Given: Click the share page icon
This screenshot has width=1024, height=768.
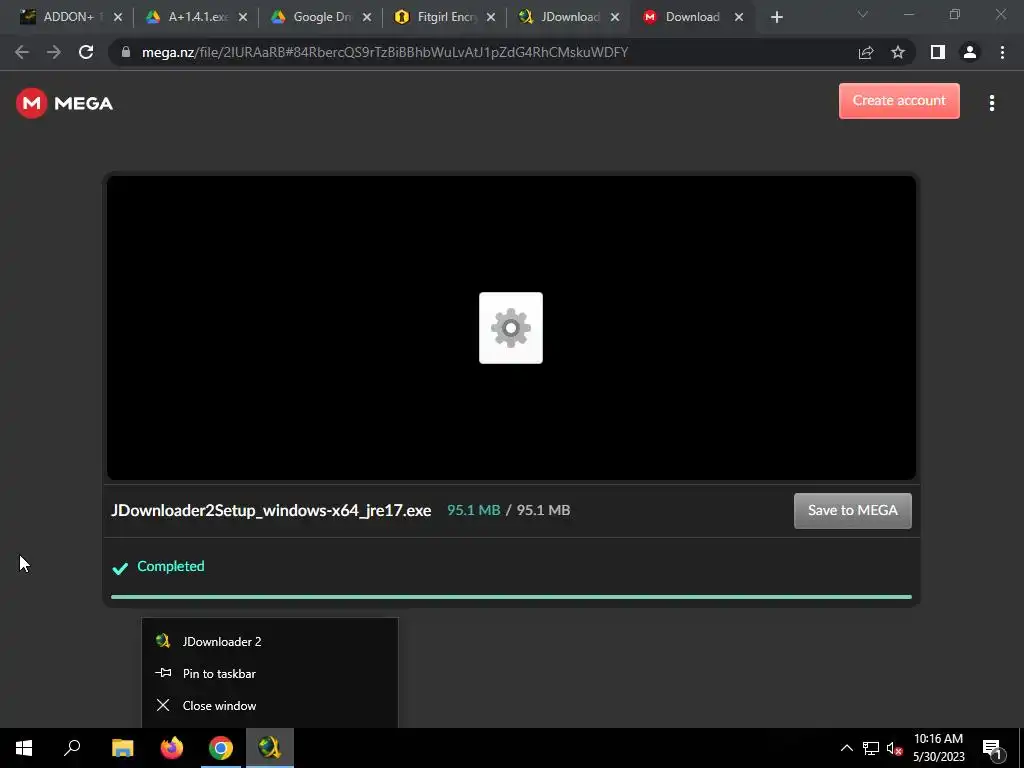Looking at the screenshot, I should 866,52.
